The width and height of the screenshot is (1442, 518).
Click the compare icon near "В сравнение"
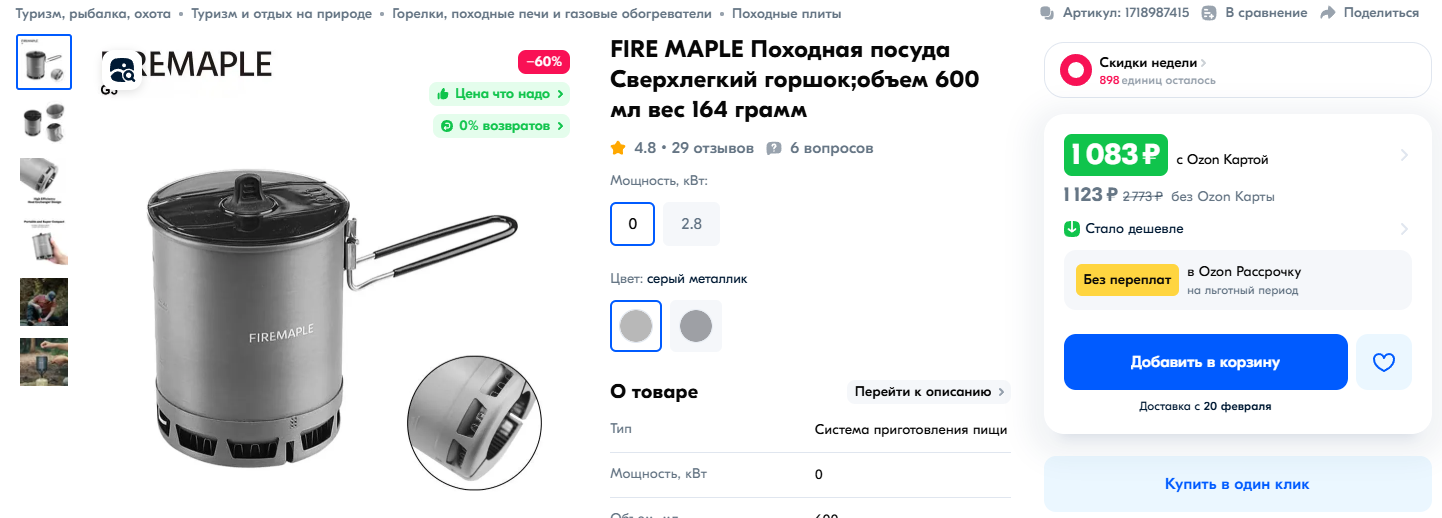coord(1209,13)
